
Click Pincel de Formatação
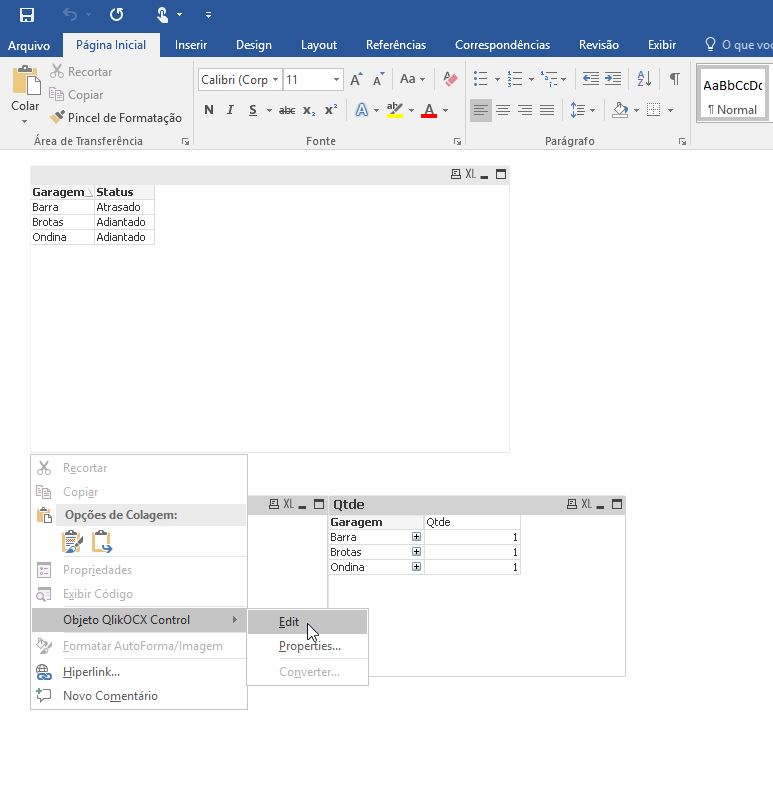click(116, 118)
